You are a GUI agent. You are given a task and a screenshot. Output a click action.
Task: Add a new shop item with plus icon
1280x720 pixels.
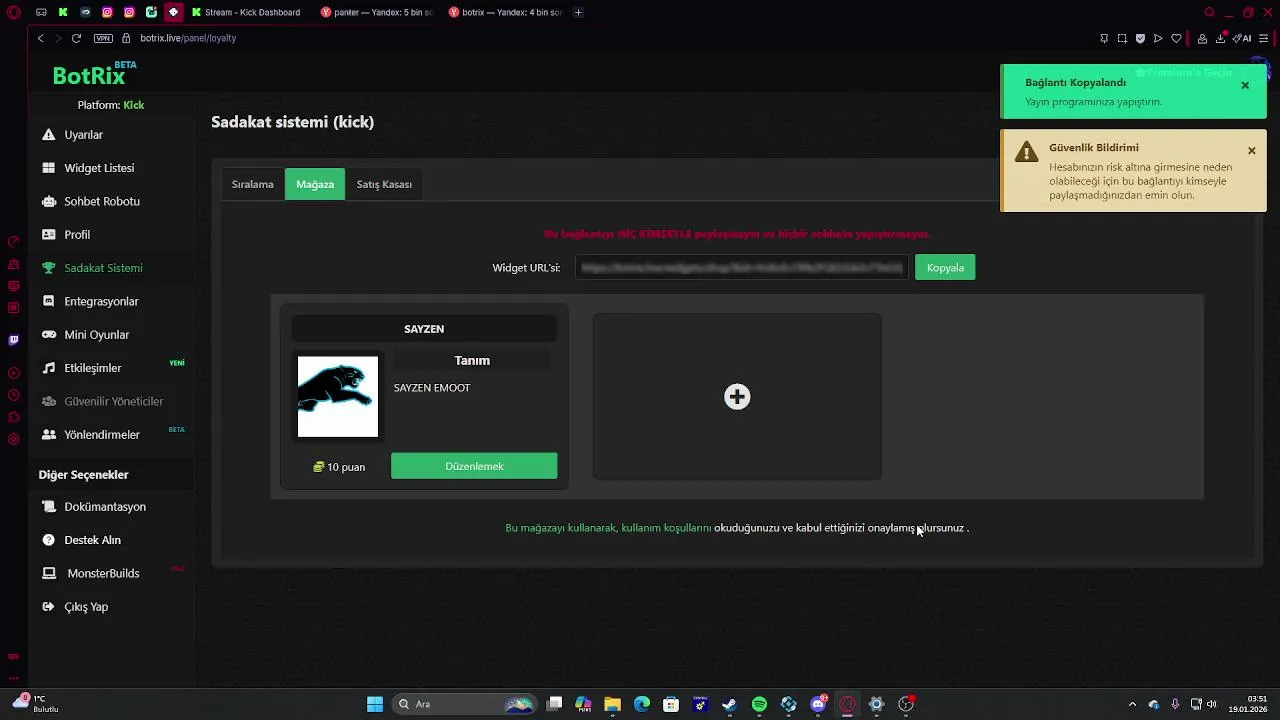(x=737, y=397)
